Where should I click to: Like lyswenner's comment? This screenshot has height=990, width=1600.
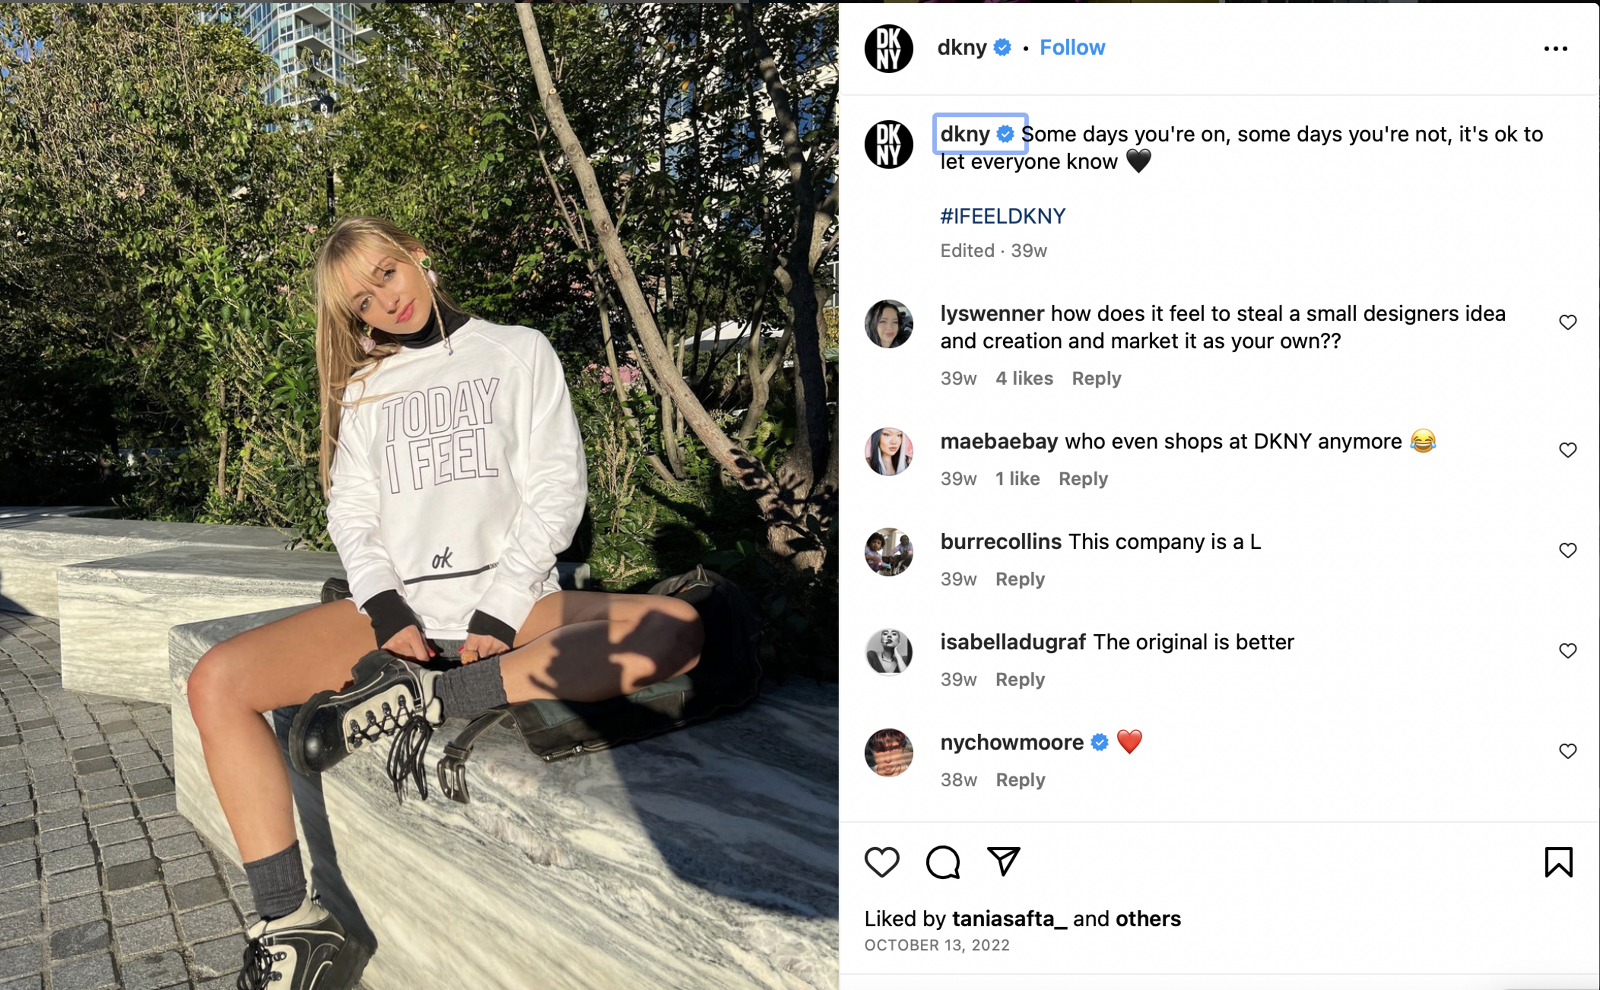click(1567, 322)
